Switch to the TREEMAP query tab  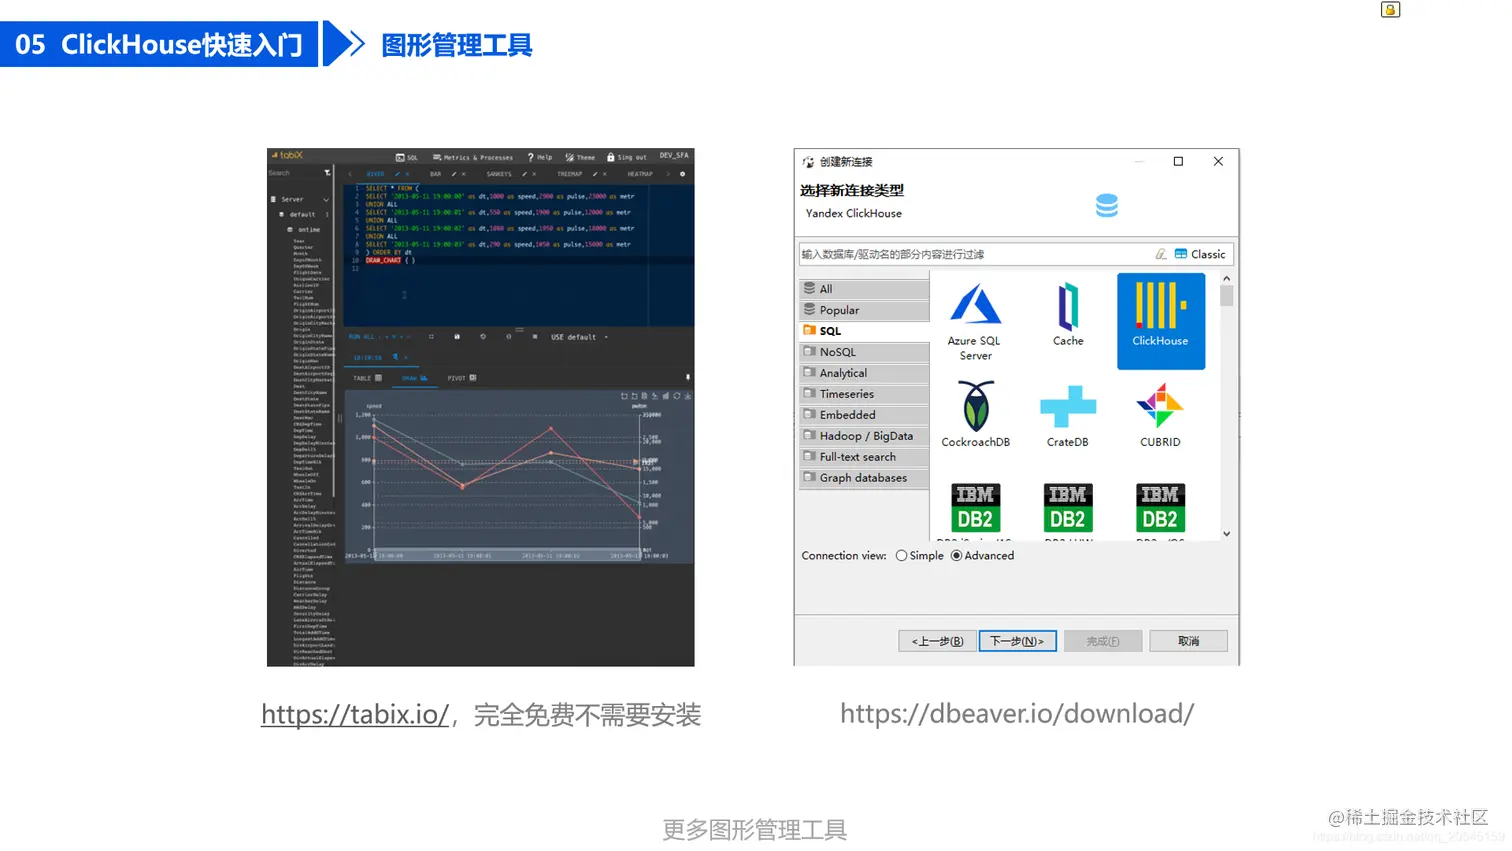click(x=570, y=174)
